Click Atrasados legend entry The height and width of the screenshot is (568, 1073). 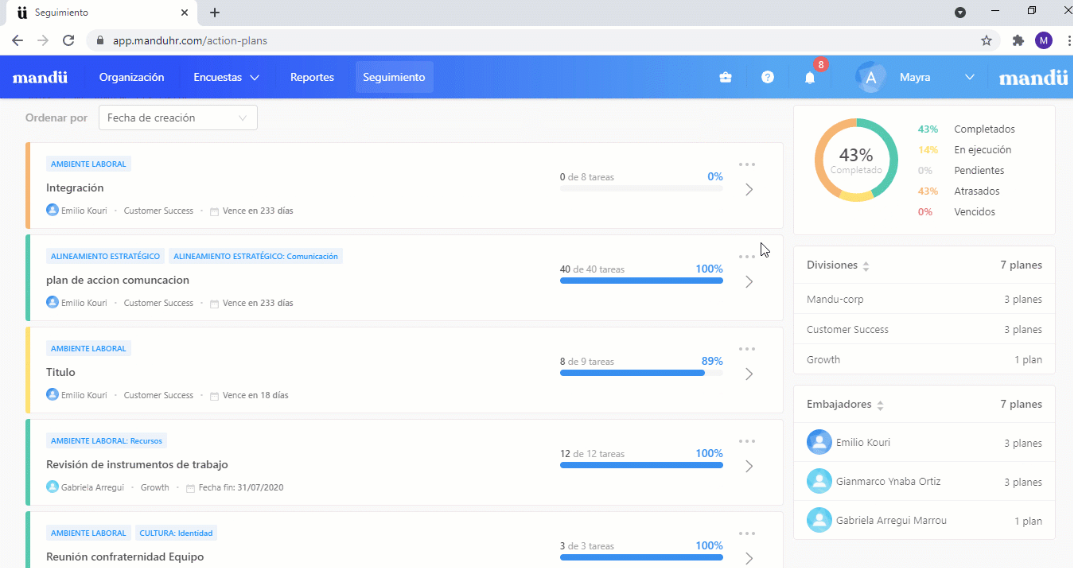click(977, 192)
